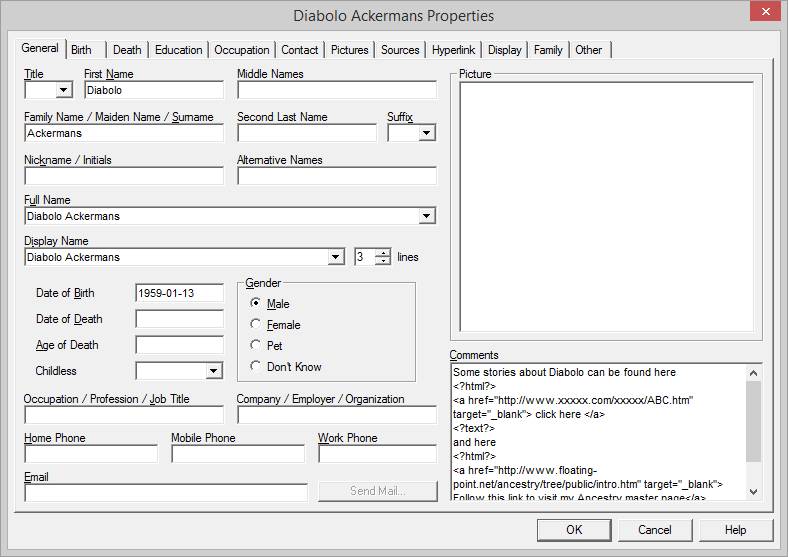Switch to the Birth tab
The image size is (788, 557).
coord(81,50)
